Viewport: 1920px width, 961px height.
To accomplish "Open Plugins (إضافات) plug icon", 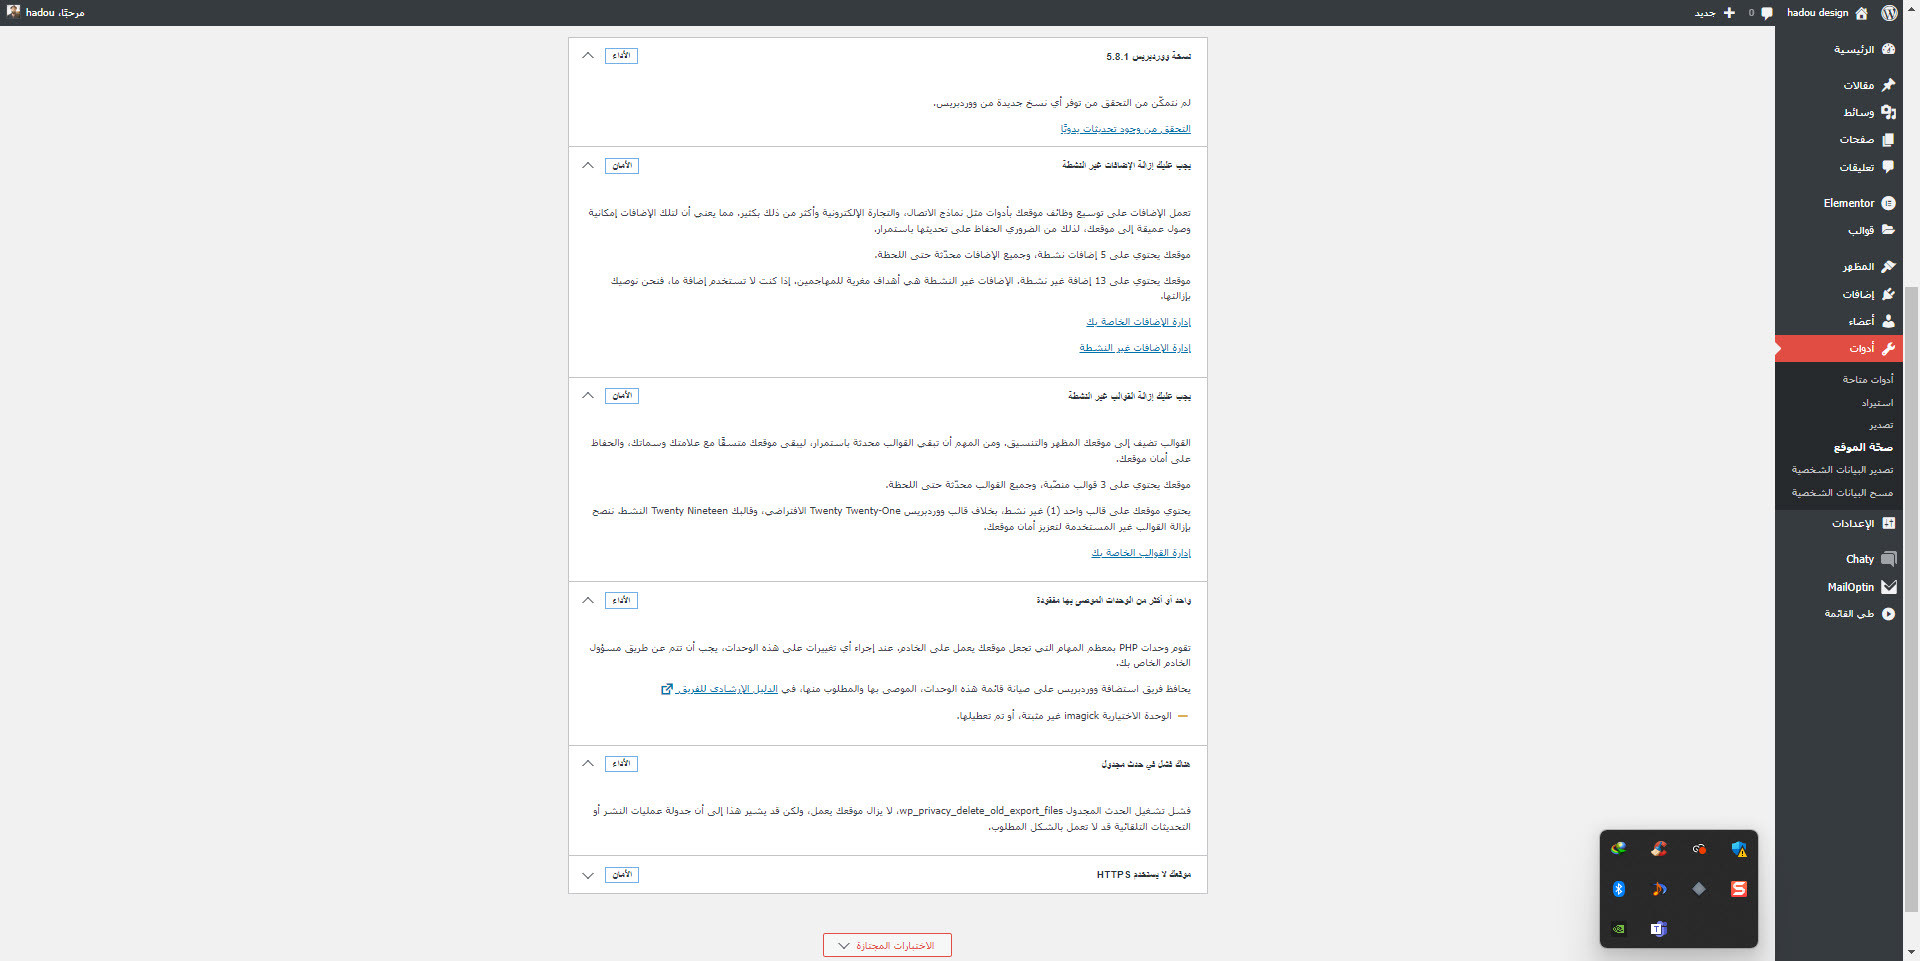I will pos(1888,294).
